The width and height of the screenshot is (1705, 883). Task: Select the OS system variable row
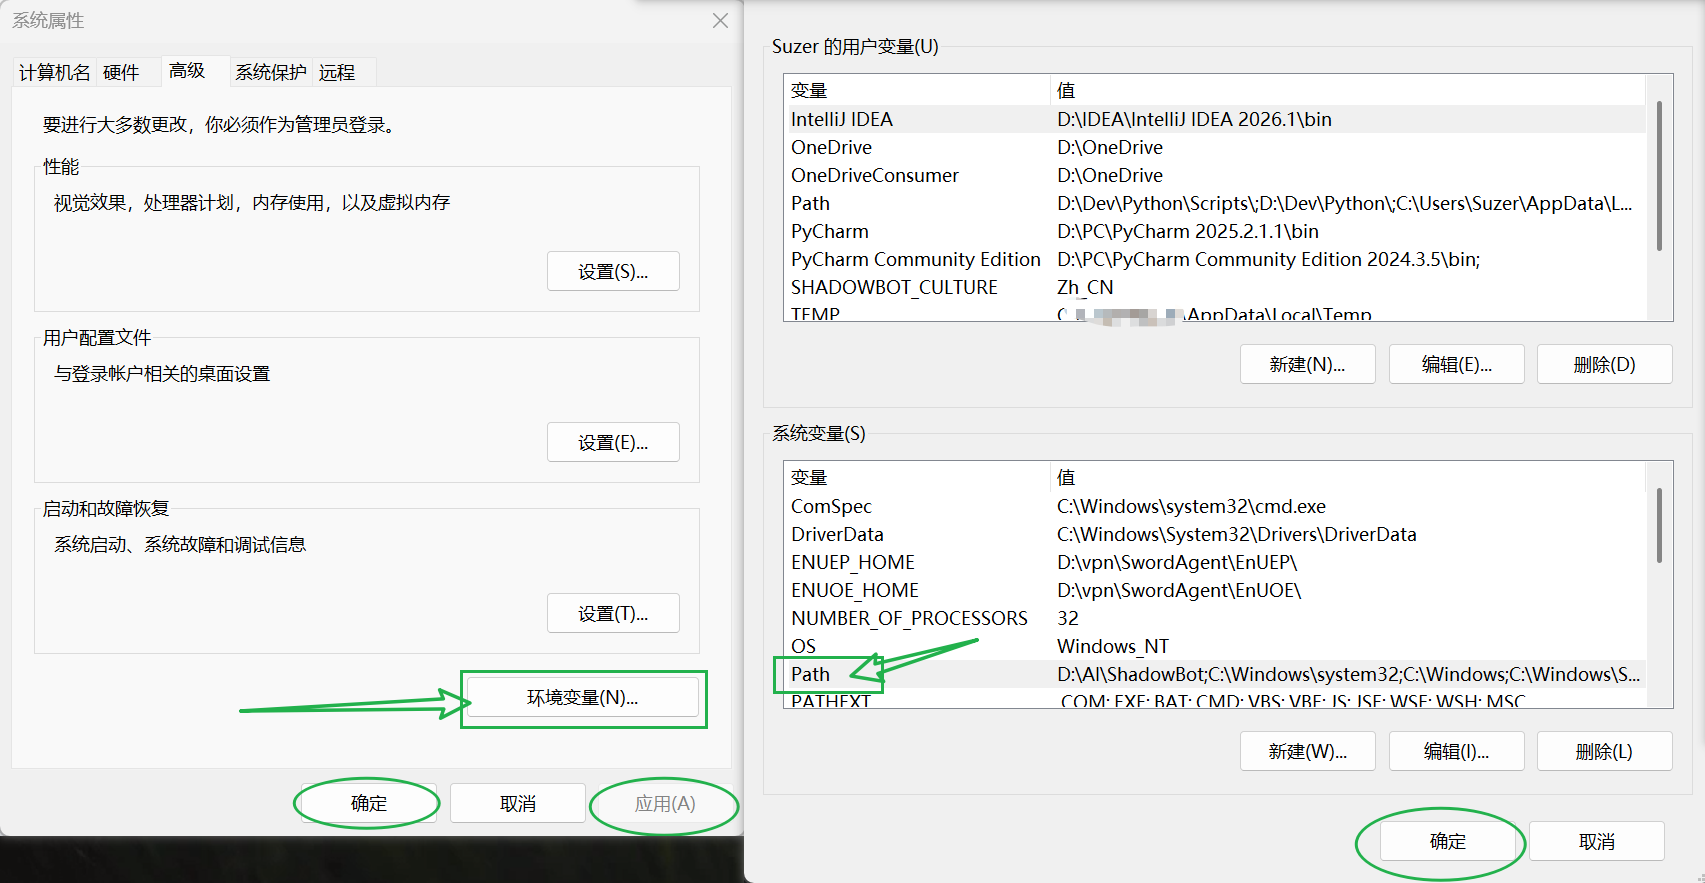[x=1215, y=646]
